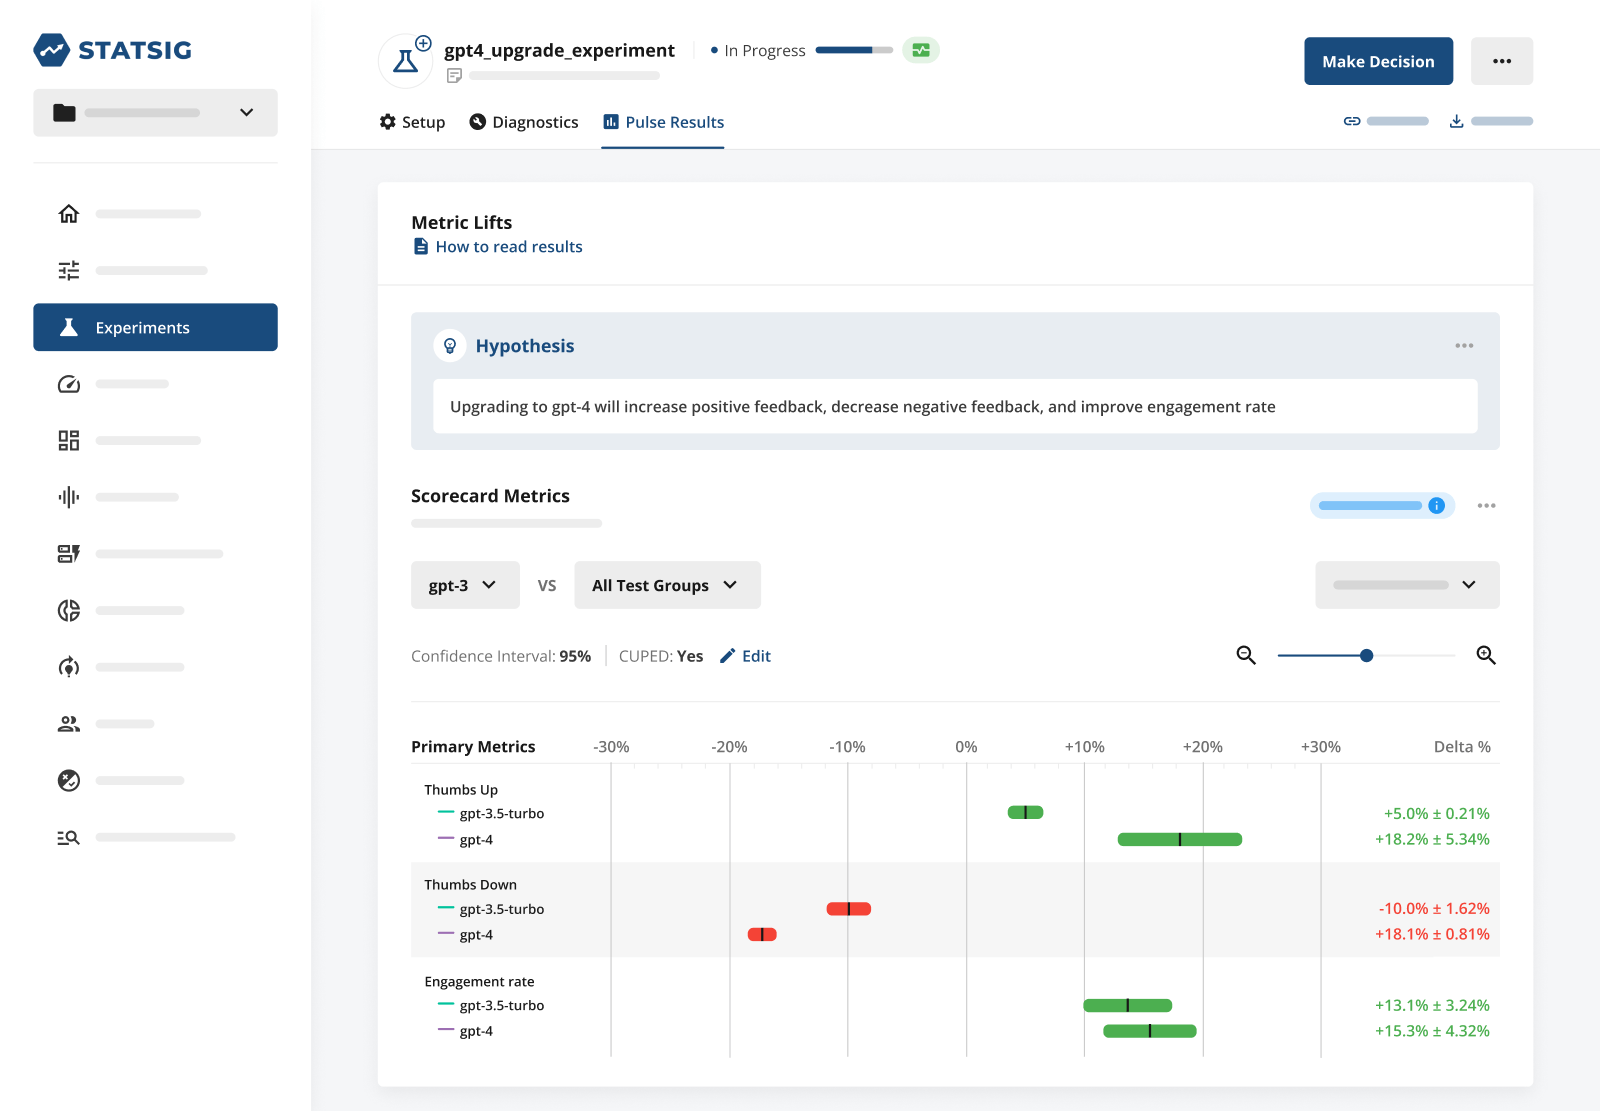The image size is (1600, 1111).
Task: Open the Scorecard Metrics options menu
Action: tap(1487, 506)
